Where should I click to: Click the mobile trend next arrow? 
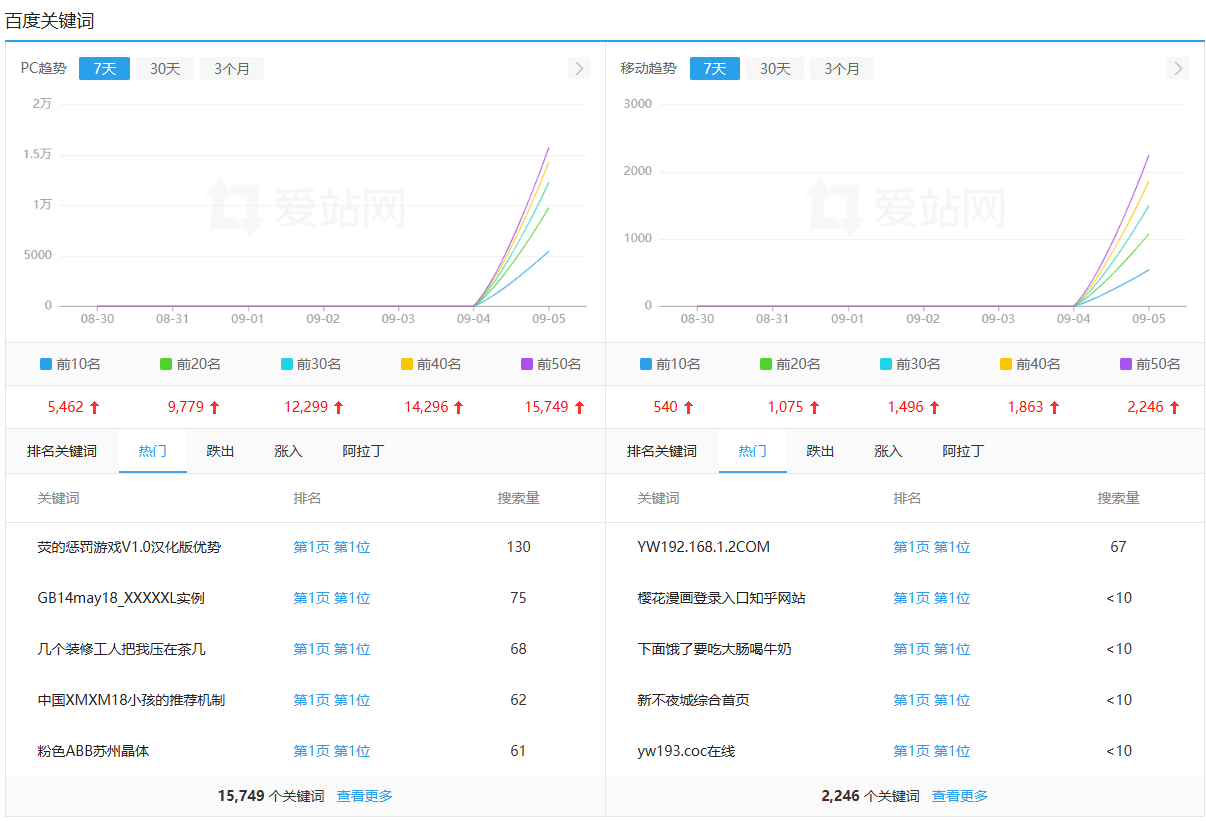(x=1178, y=68)
